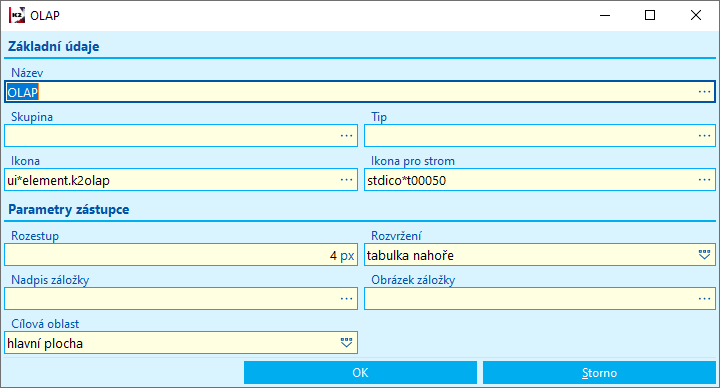Select the Rozvržení value tabulka nahoře
This screenshot has height=388, width=720.
(x=540, y=255)
